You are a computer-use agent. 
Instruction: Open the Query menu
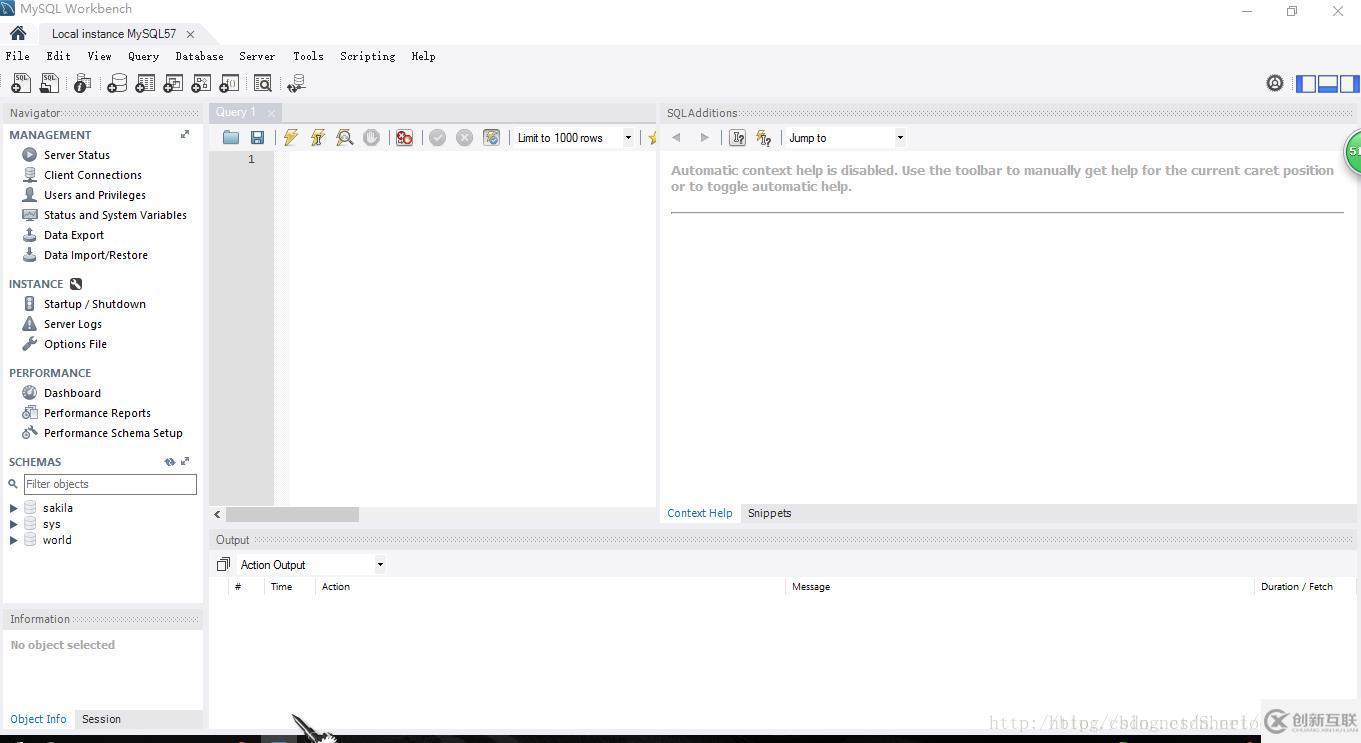click(x=143, y=56)
